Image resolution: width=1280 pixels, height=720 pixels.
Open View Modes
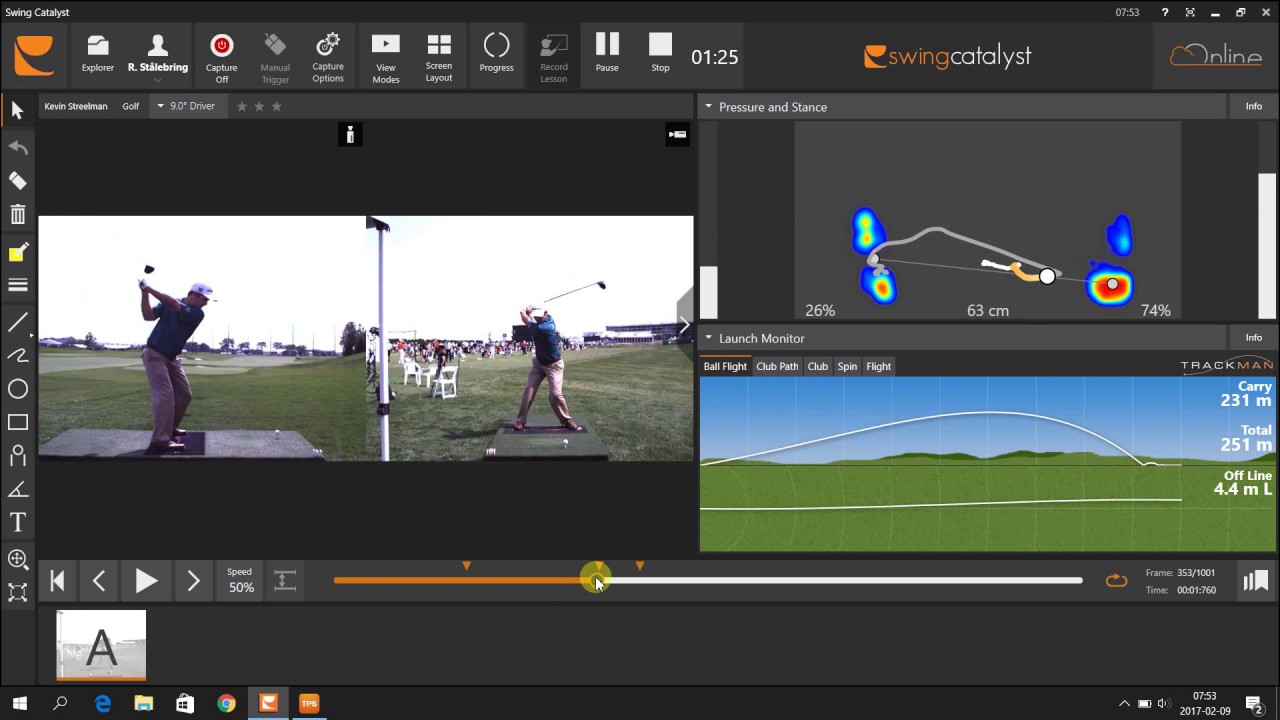tap(386, 56)
